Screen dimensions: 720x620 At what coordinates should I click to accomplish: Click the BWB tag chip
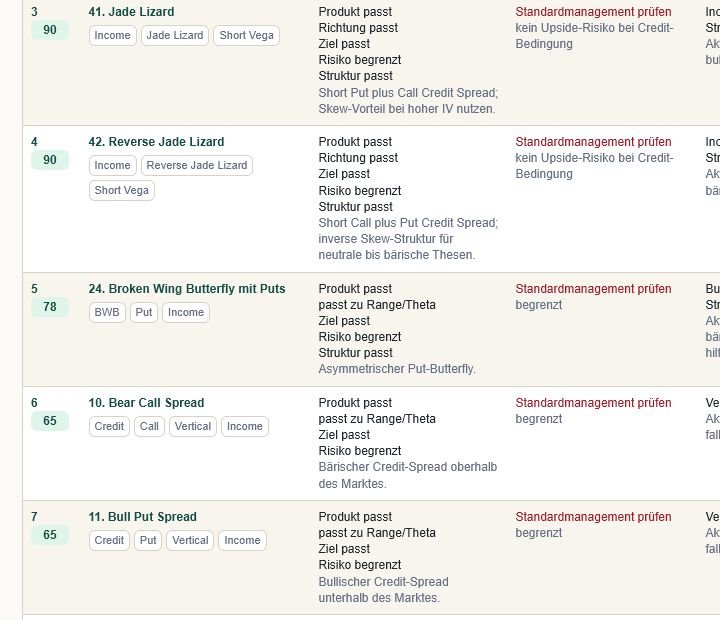tap(107, 312)
